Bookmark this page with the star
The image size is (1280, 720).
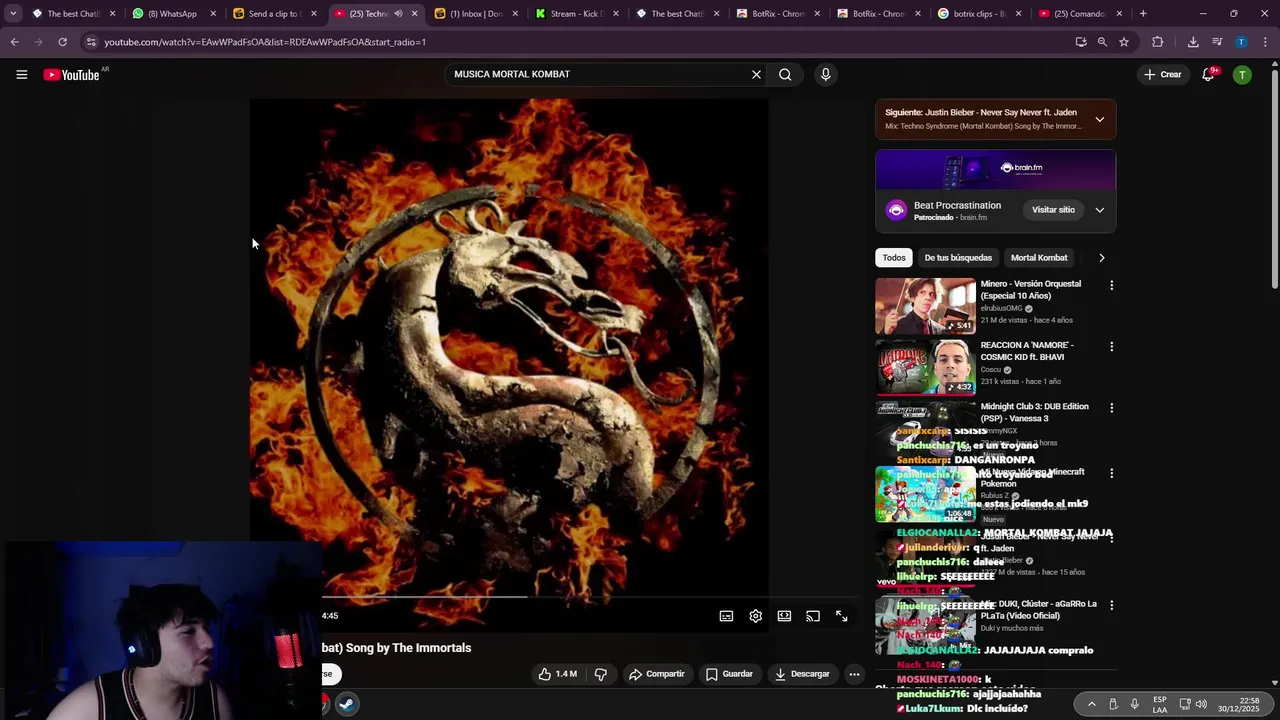1124,42
